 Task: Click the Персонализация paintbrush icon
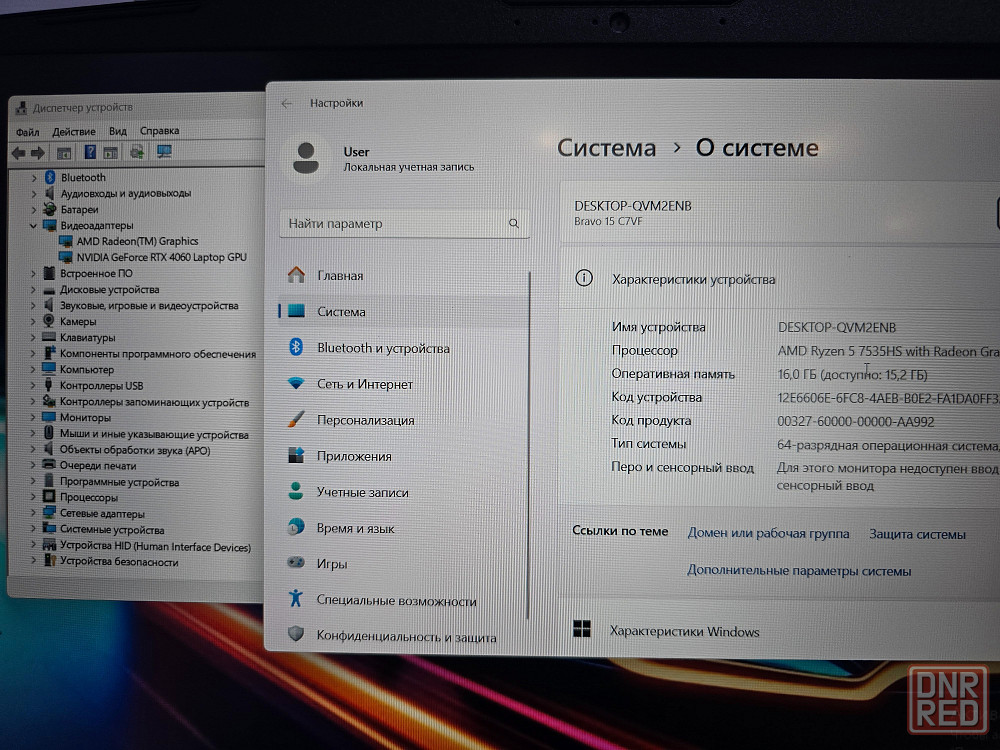click(x=296, y=420)
